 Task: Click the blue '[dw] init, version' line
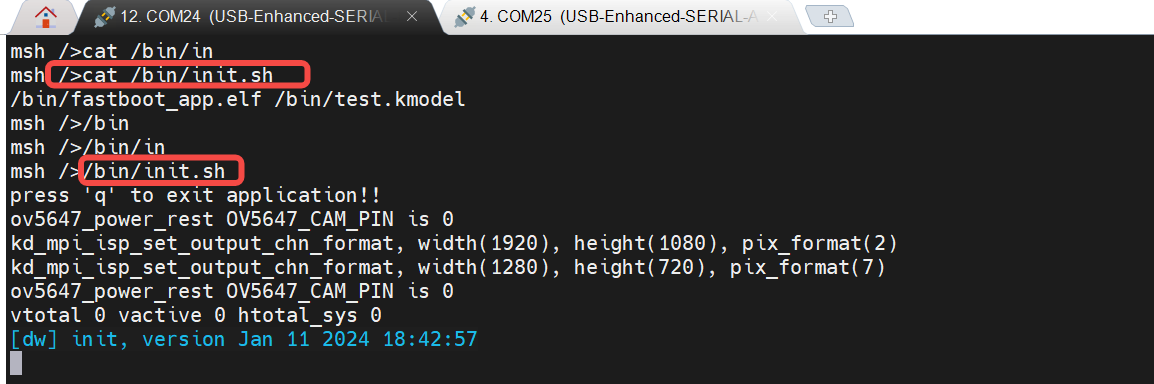point(244,339)
